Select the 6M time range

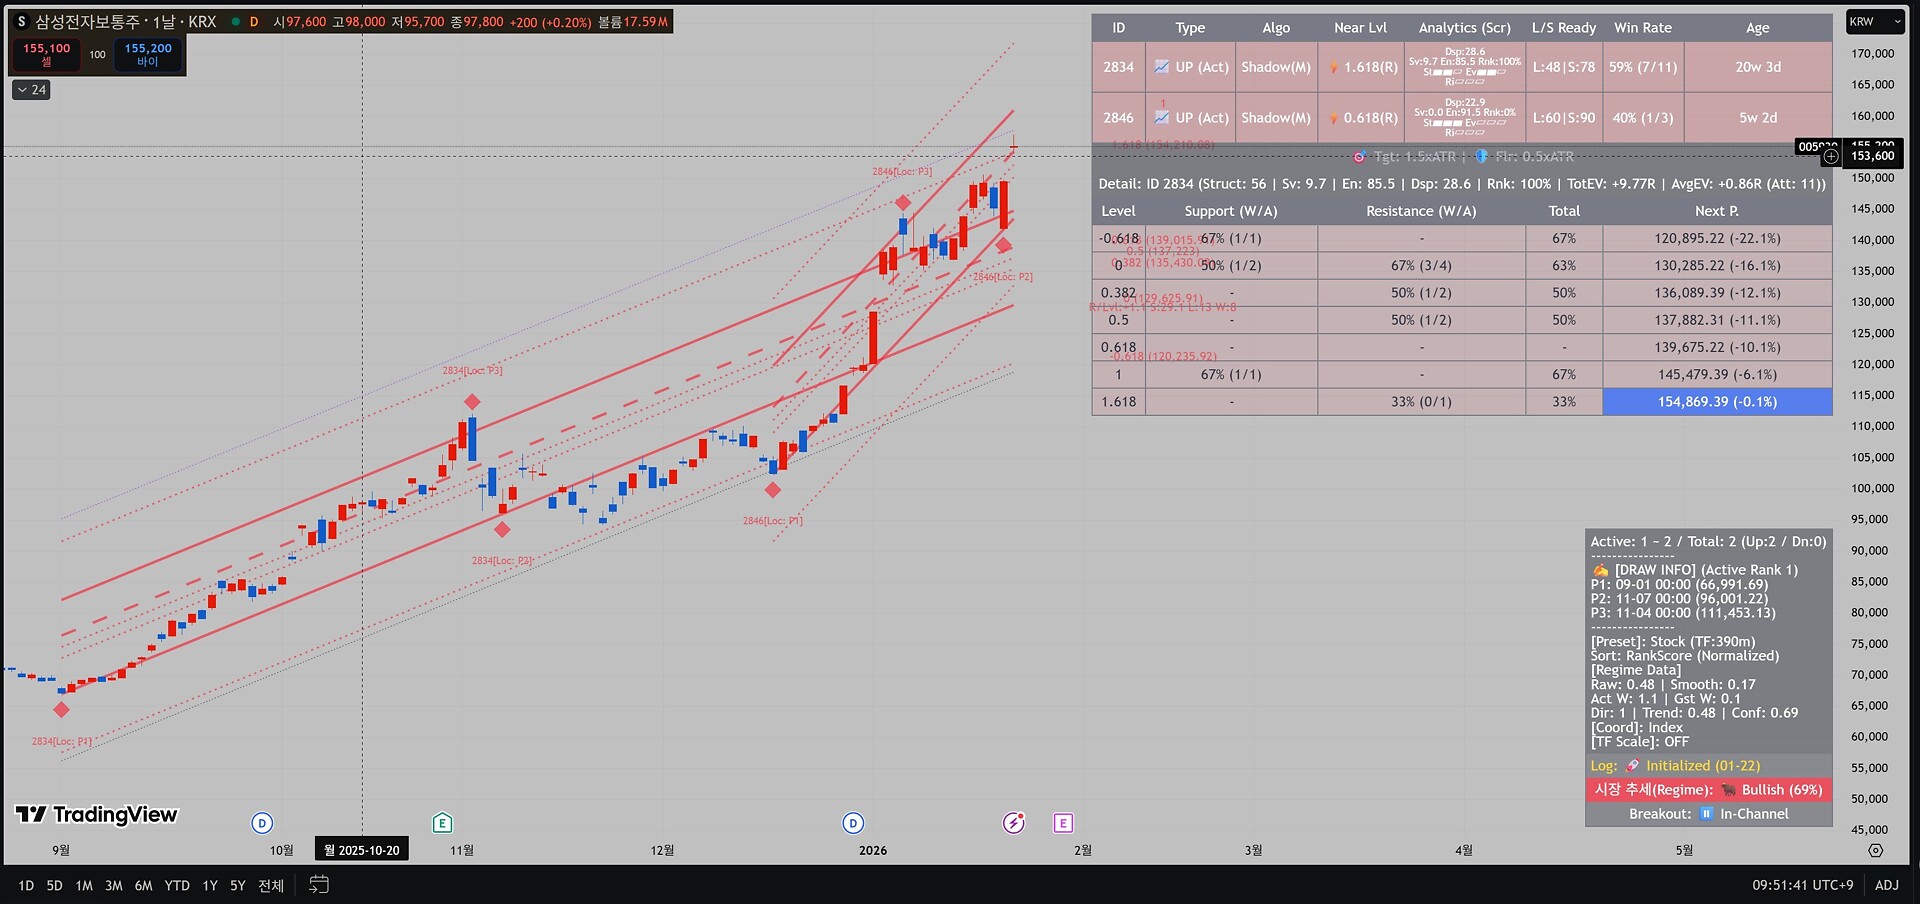click(x=144, y=885)
